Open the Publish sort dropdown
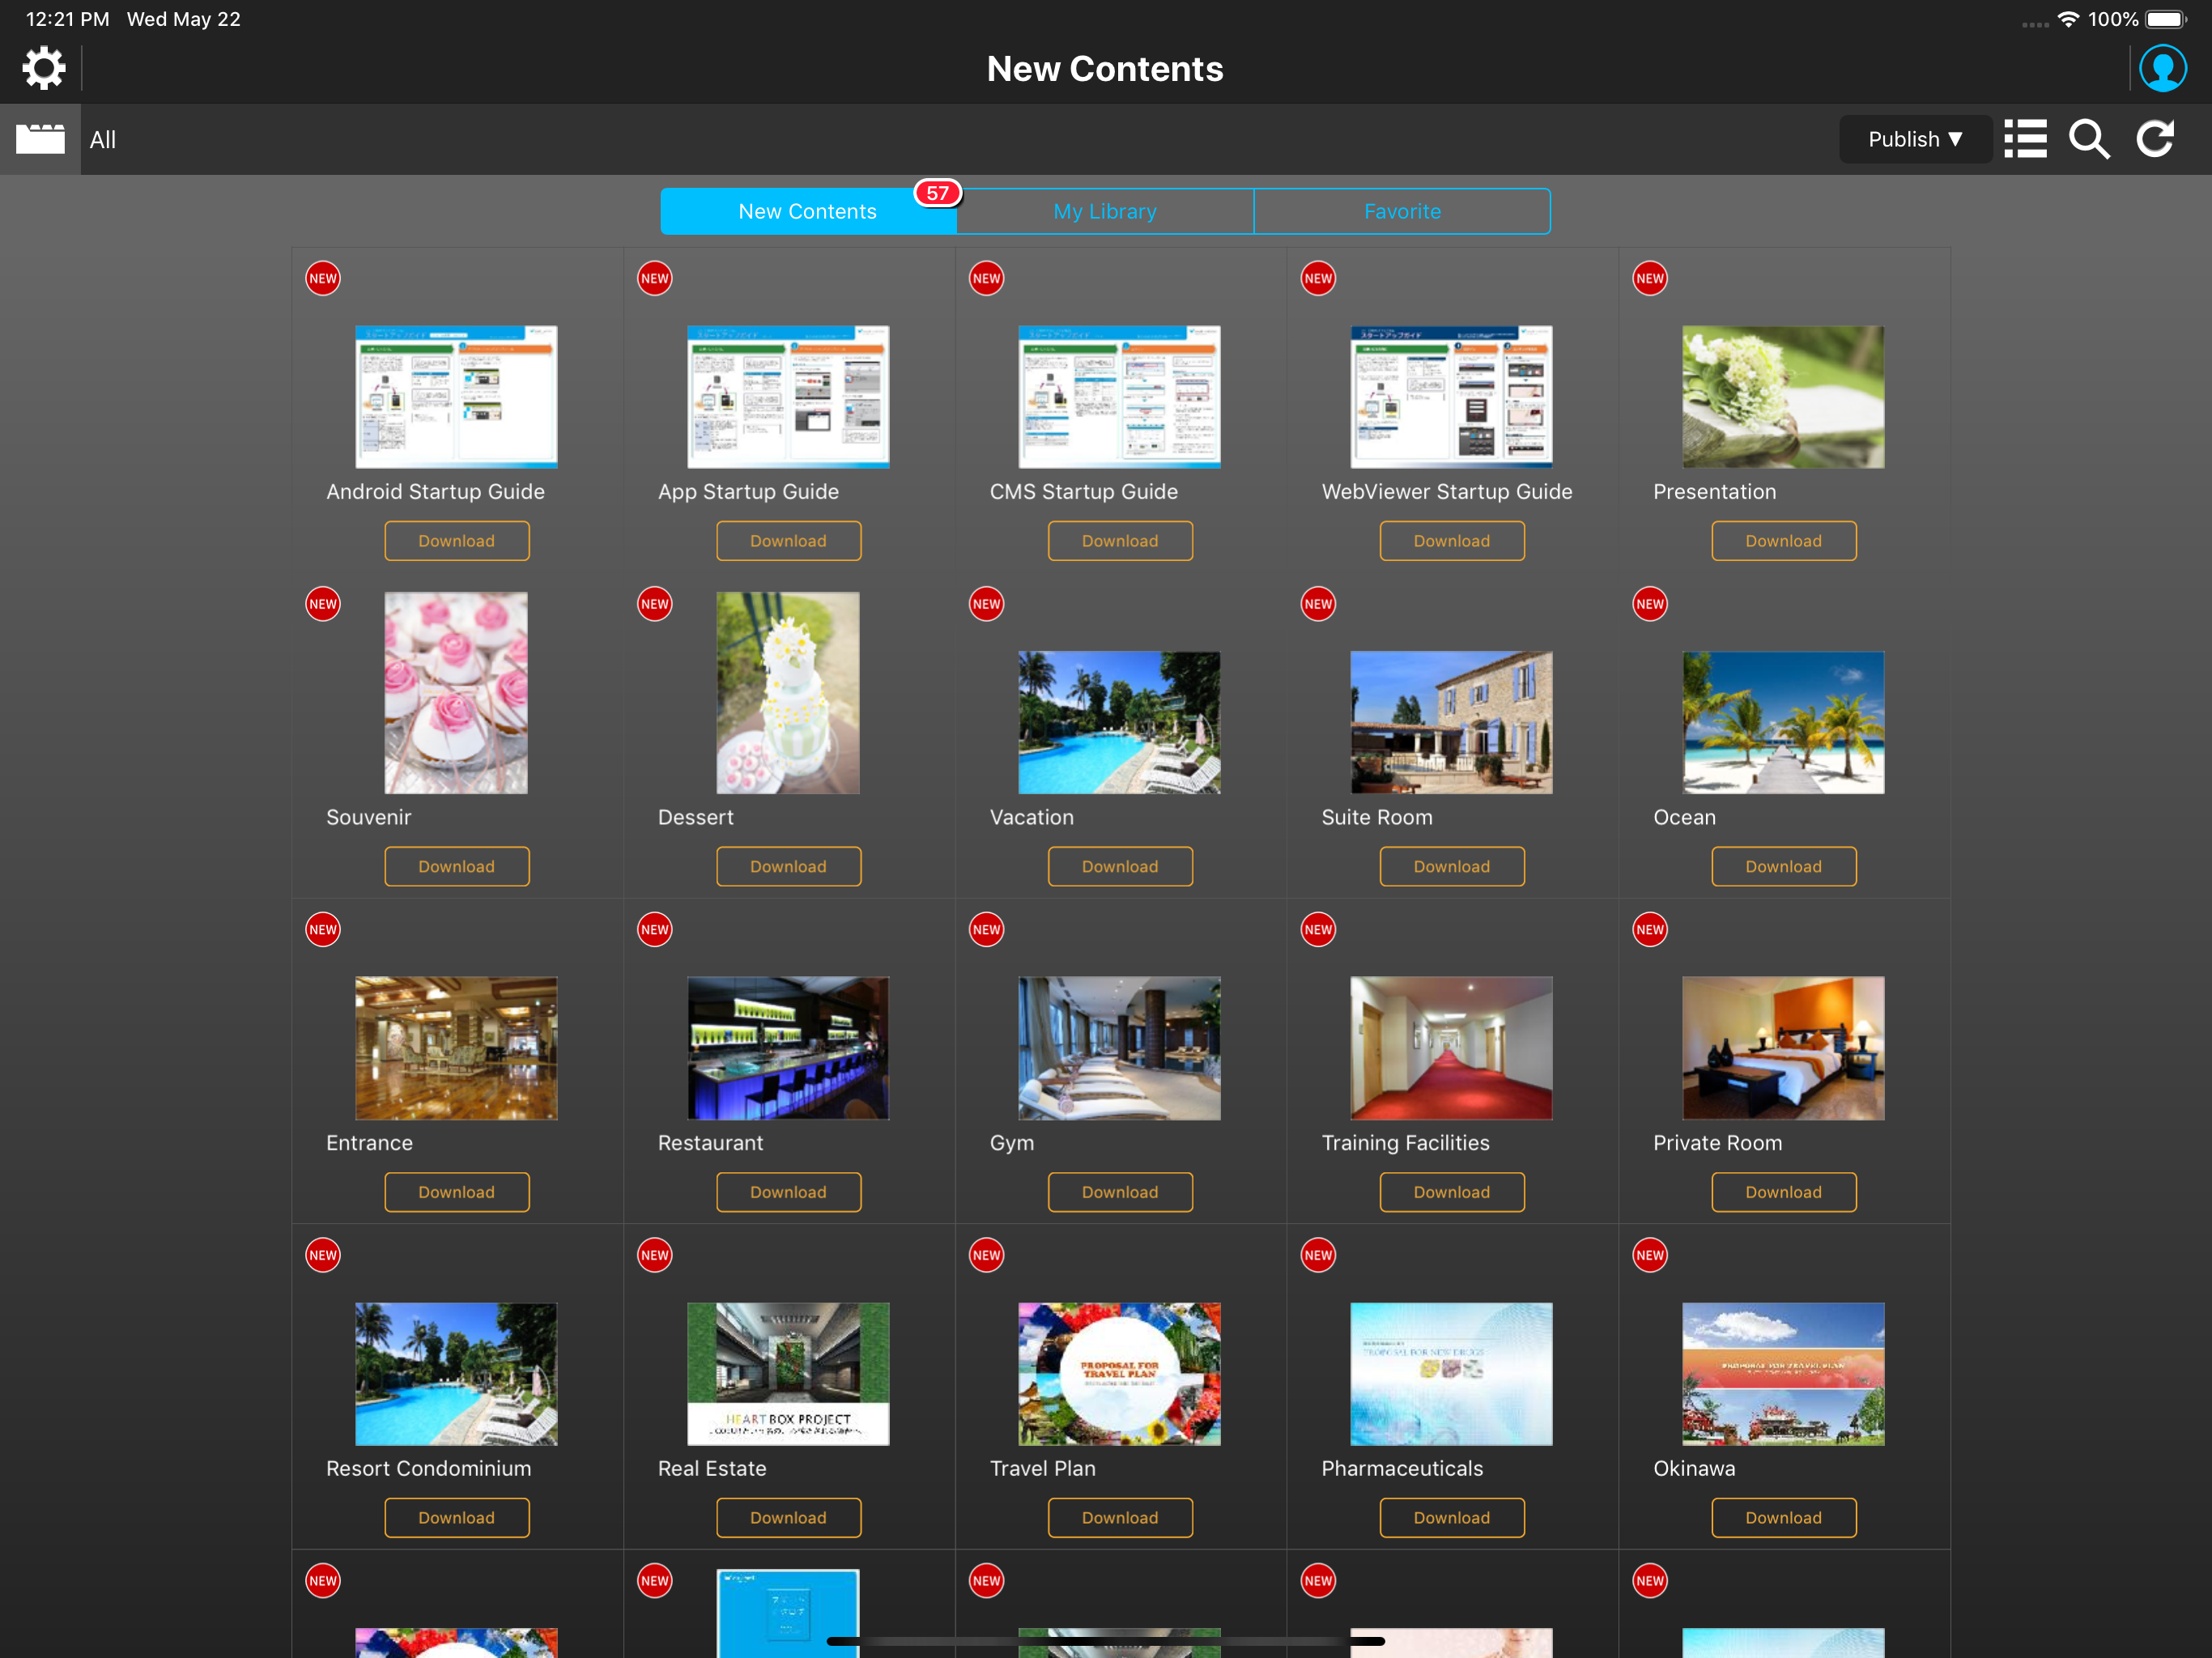The height and width of the screenshot is (1658, 2212). click(x=1914, y=139)
